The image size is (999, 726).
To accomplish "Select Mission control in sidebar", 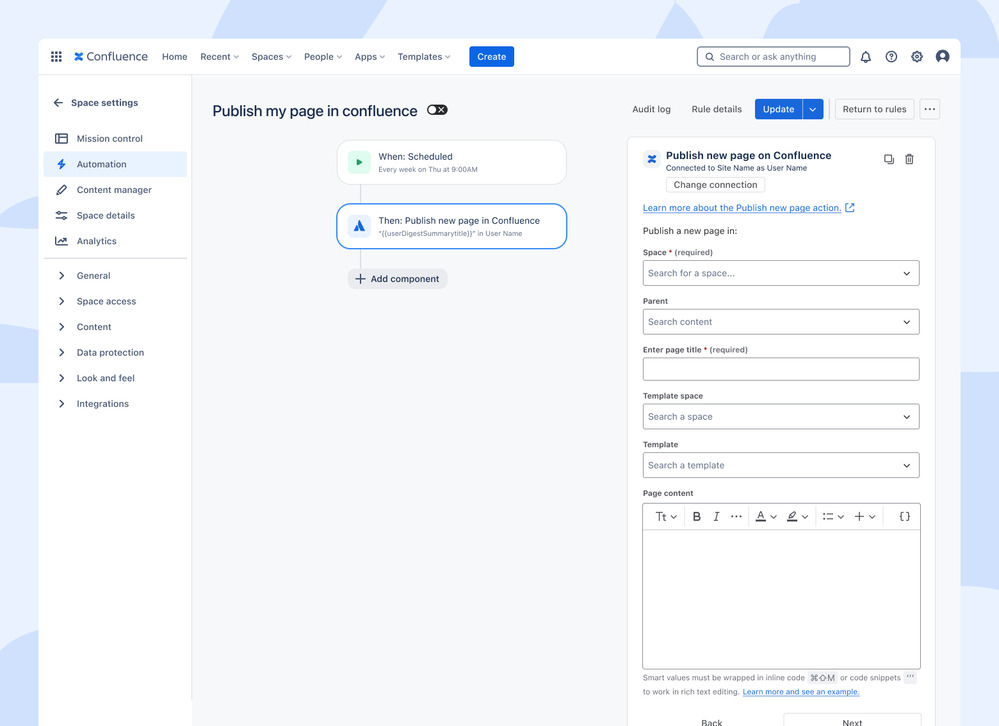I will [115, 138].
